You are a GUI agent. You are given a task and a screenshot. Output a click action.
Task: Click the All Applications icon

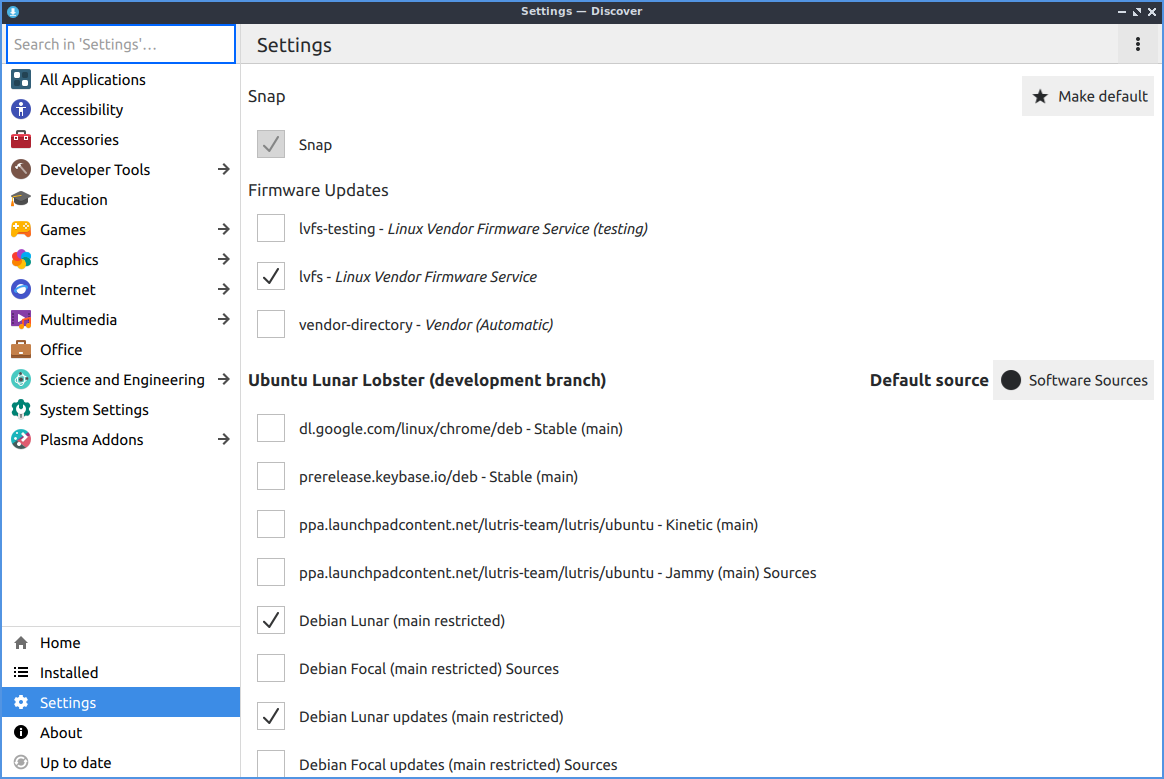(21, 80)
